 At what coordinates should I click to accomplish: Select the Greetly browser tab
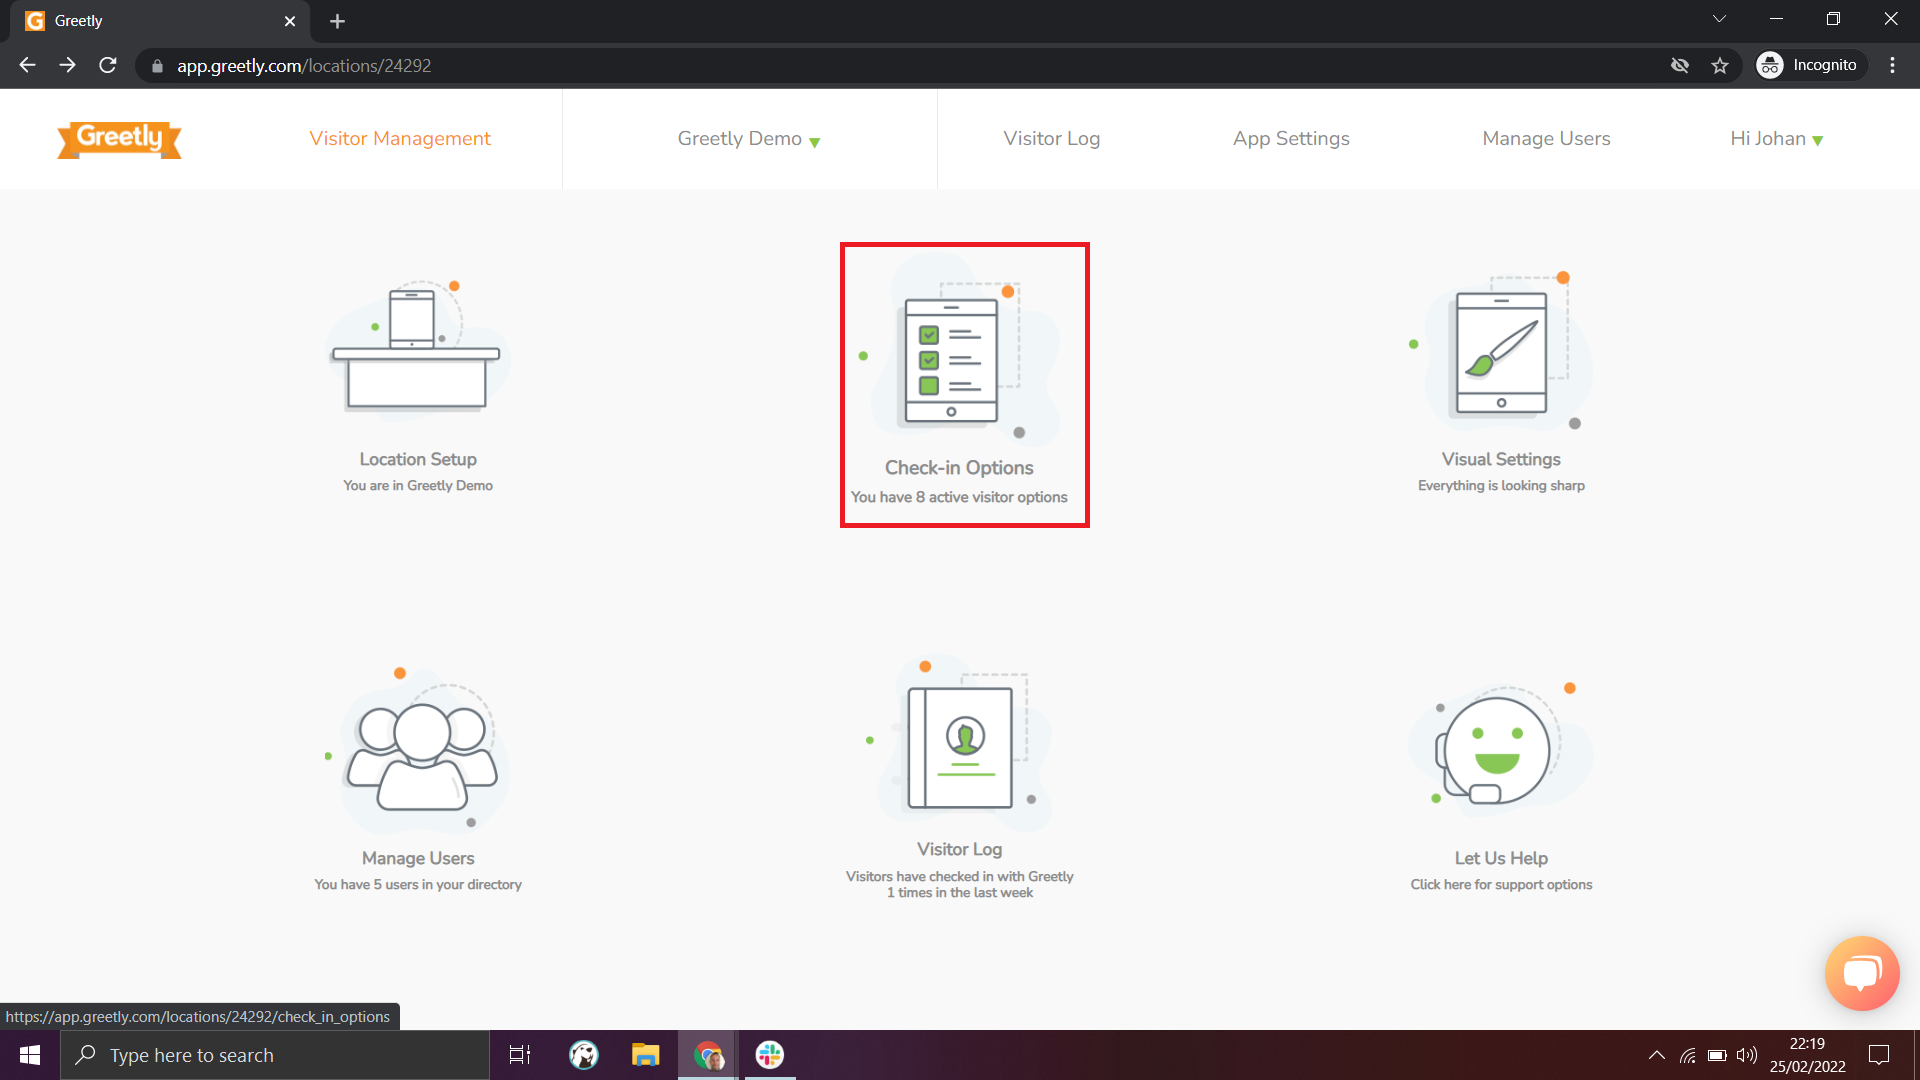coord(160,21)
